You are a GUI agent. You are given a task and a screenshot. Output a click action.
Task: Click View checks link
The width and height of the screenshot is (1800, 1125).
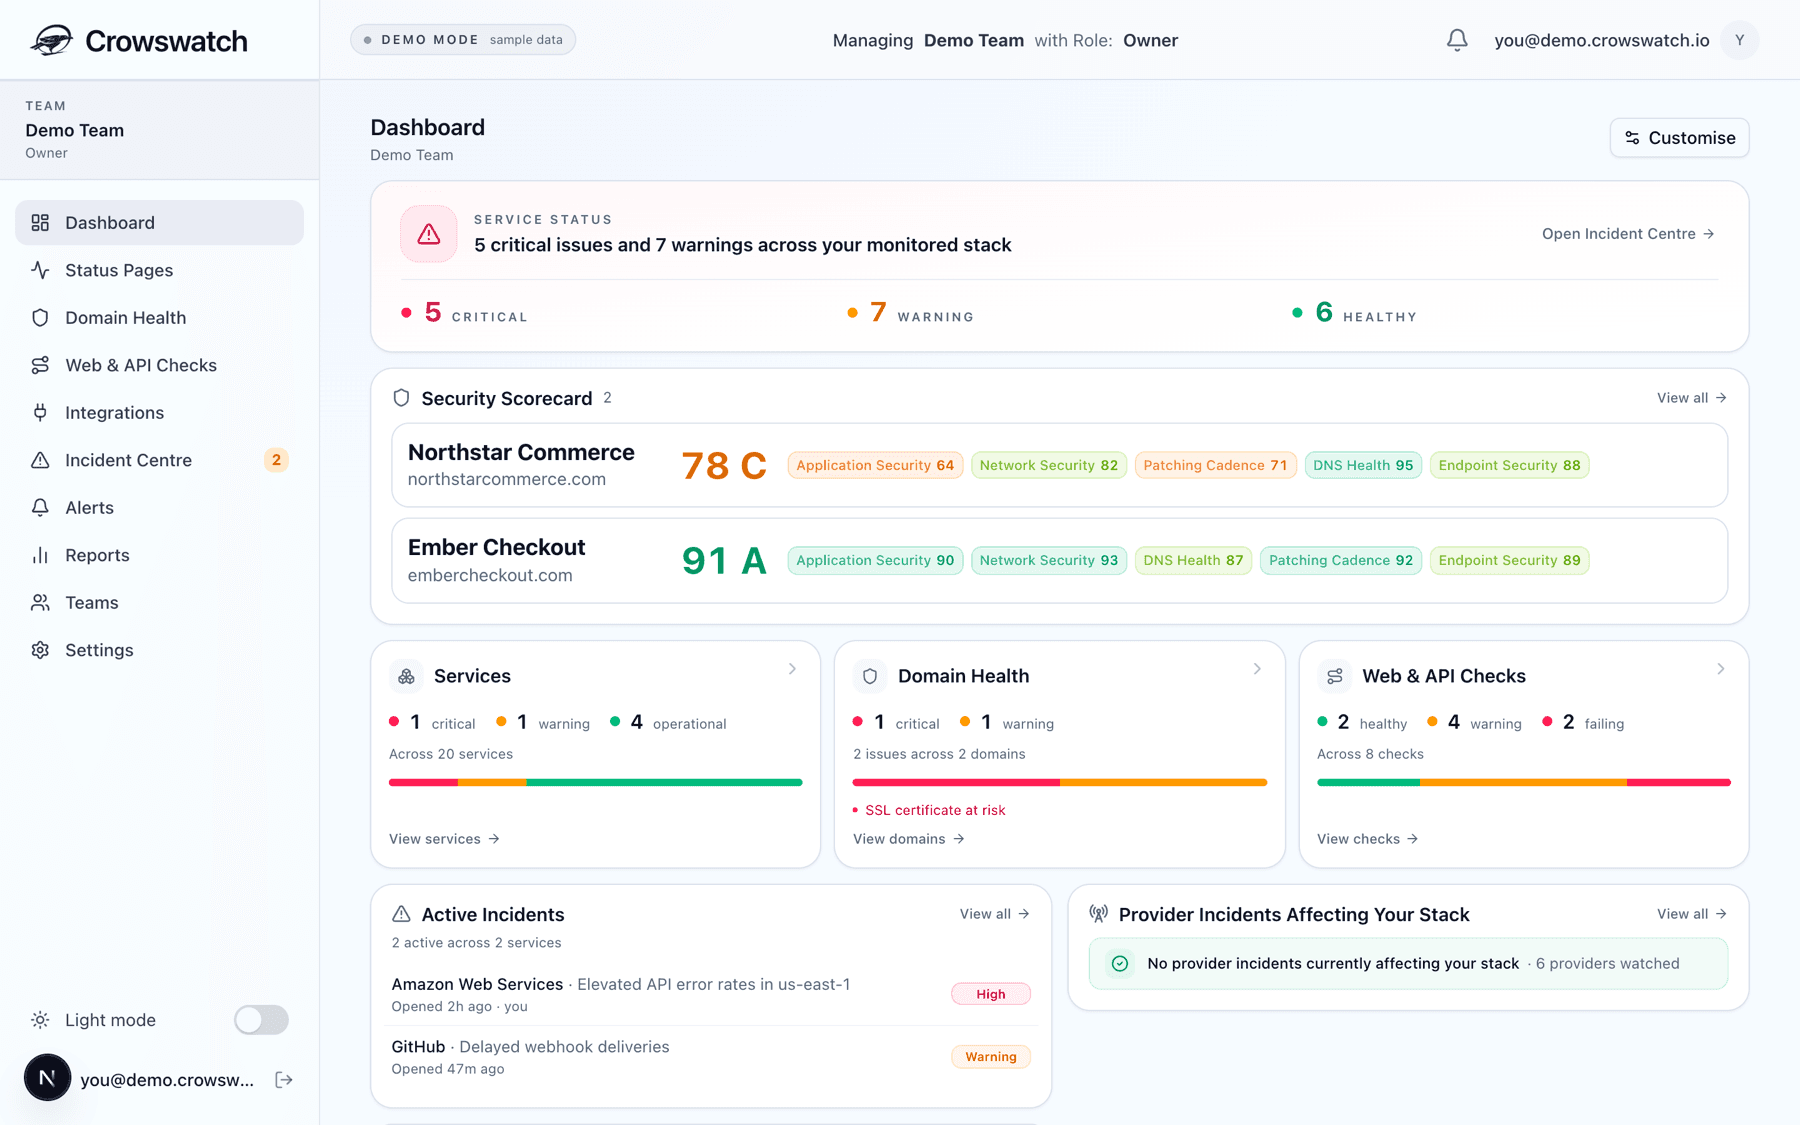[x=1367, y=839]
